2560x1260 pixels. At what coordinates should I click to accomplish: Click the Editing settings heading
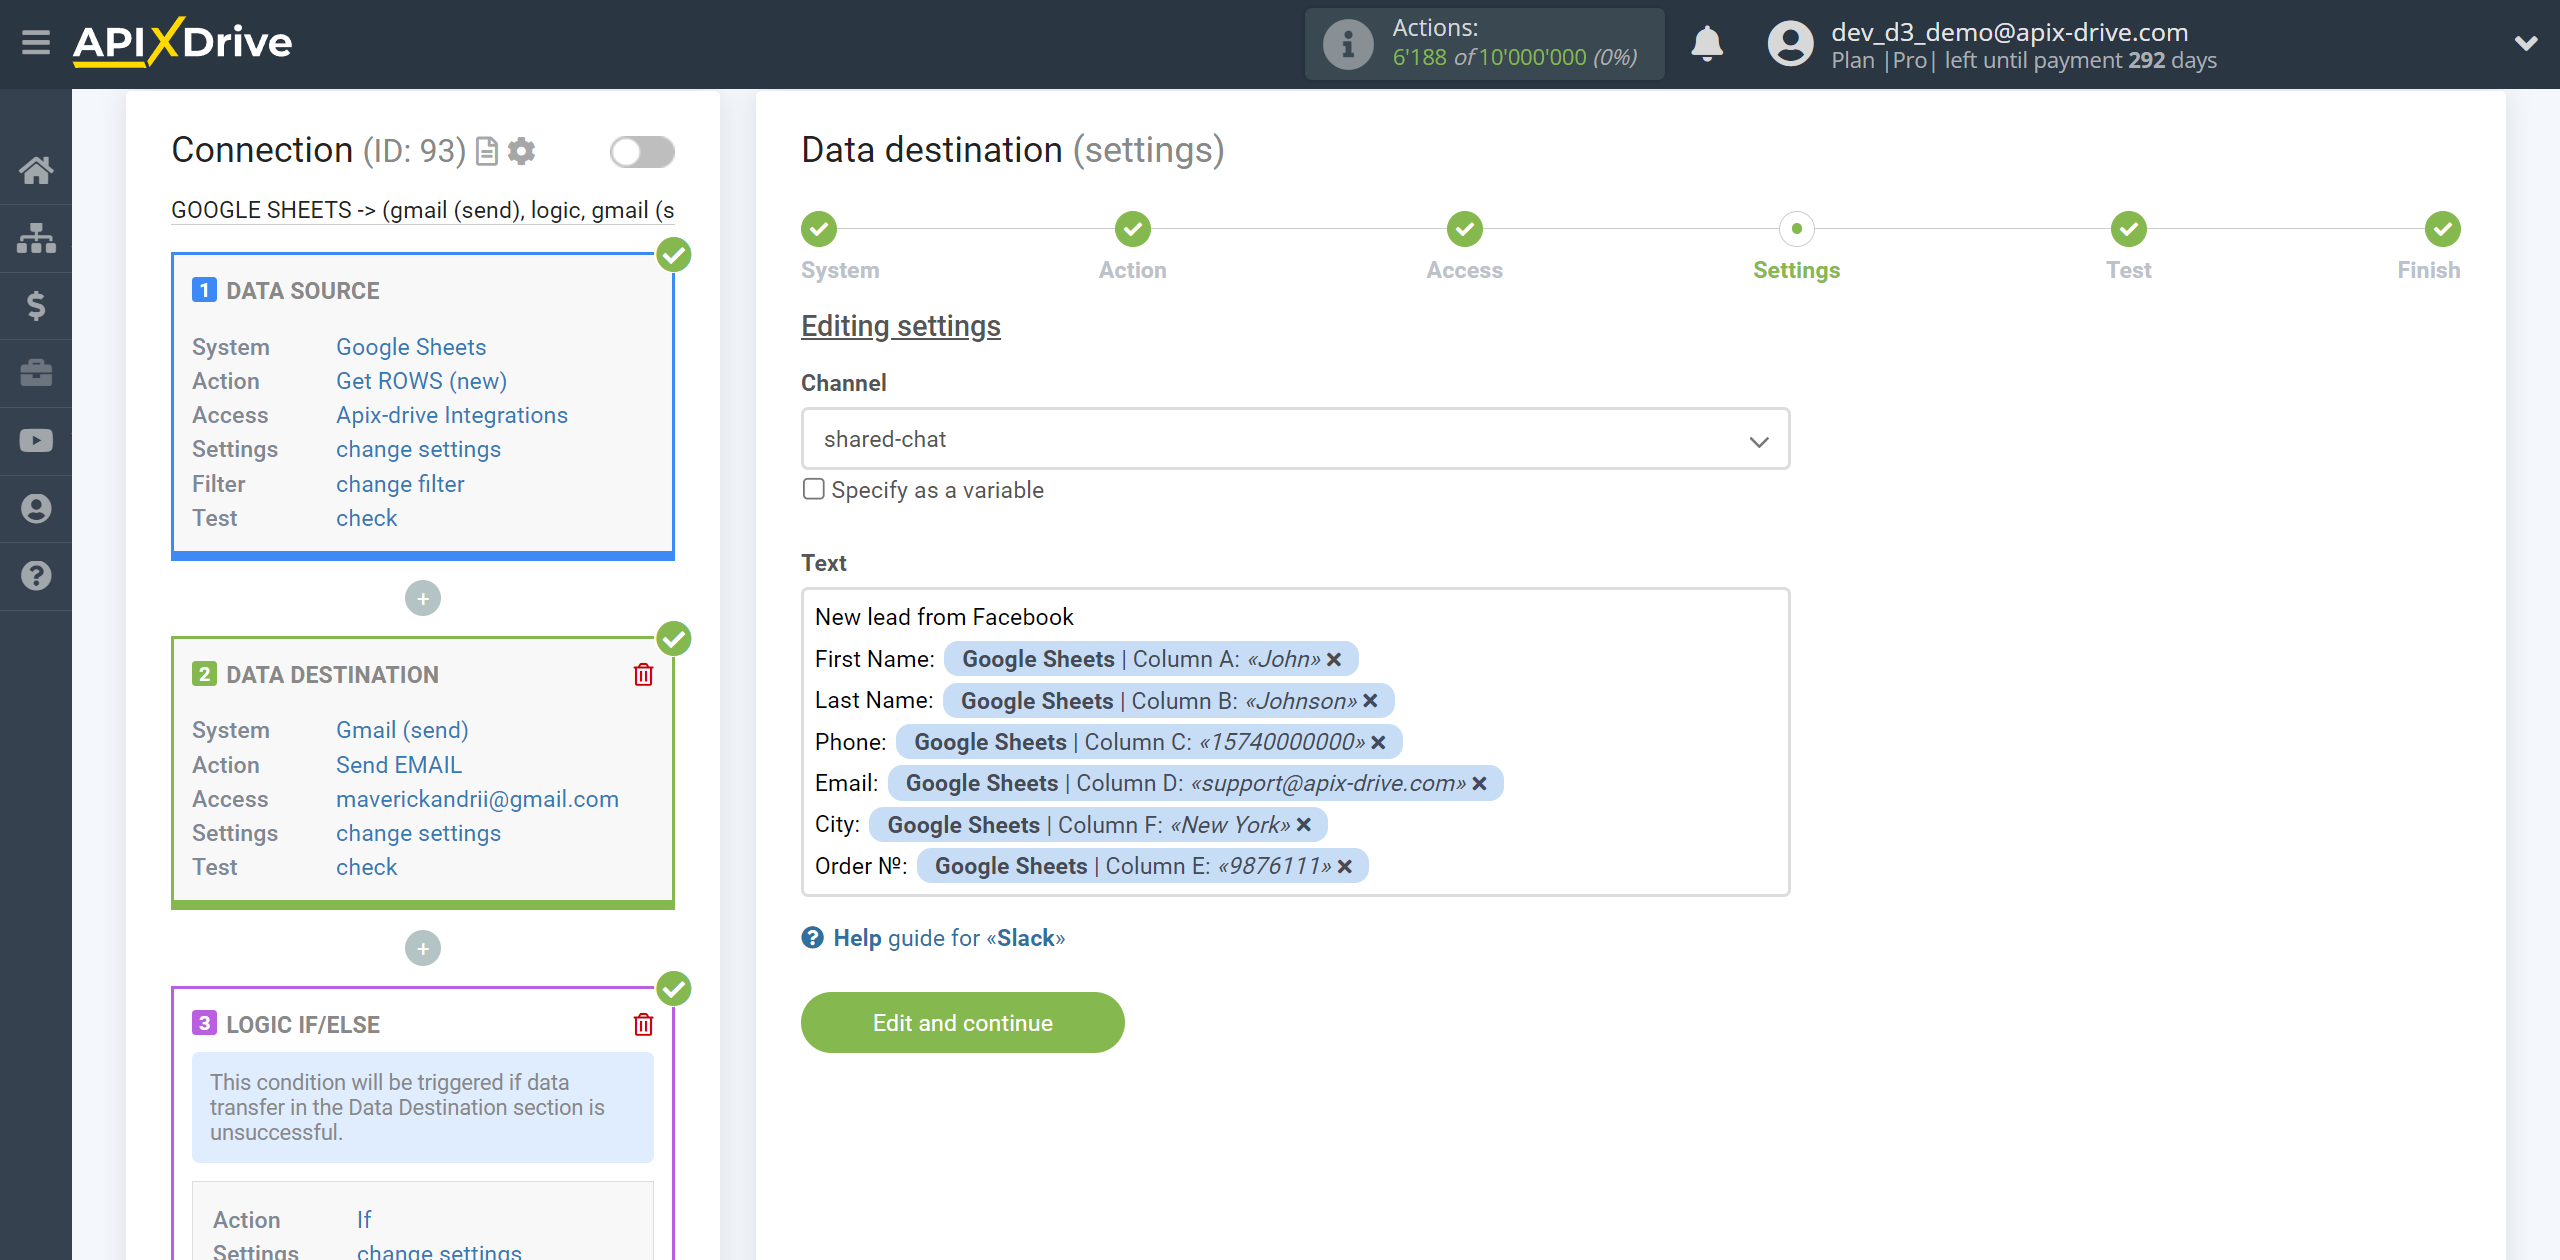click(x=900, y=326)
